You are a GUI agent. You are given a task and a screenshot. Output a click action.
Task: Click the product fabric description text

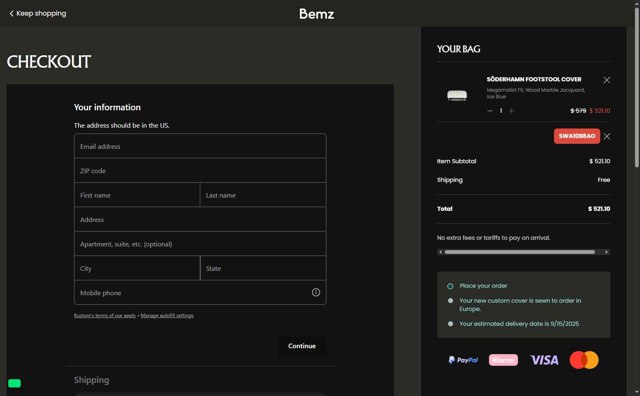click(x=536, y=93)
